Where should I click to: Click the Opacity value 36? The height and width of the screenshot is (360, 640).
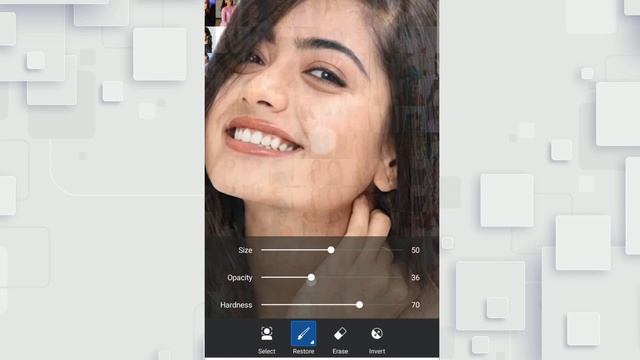click(x=416, y=278)
